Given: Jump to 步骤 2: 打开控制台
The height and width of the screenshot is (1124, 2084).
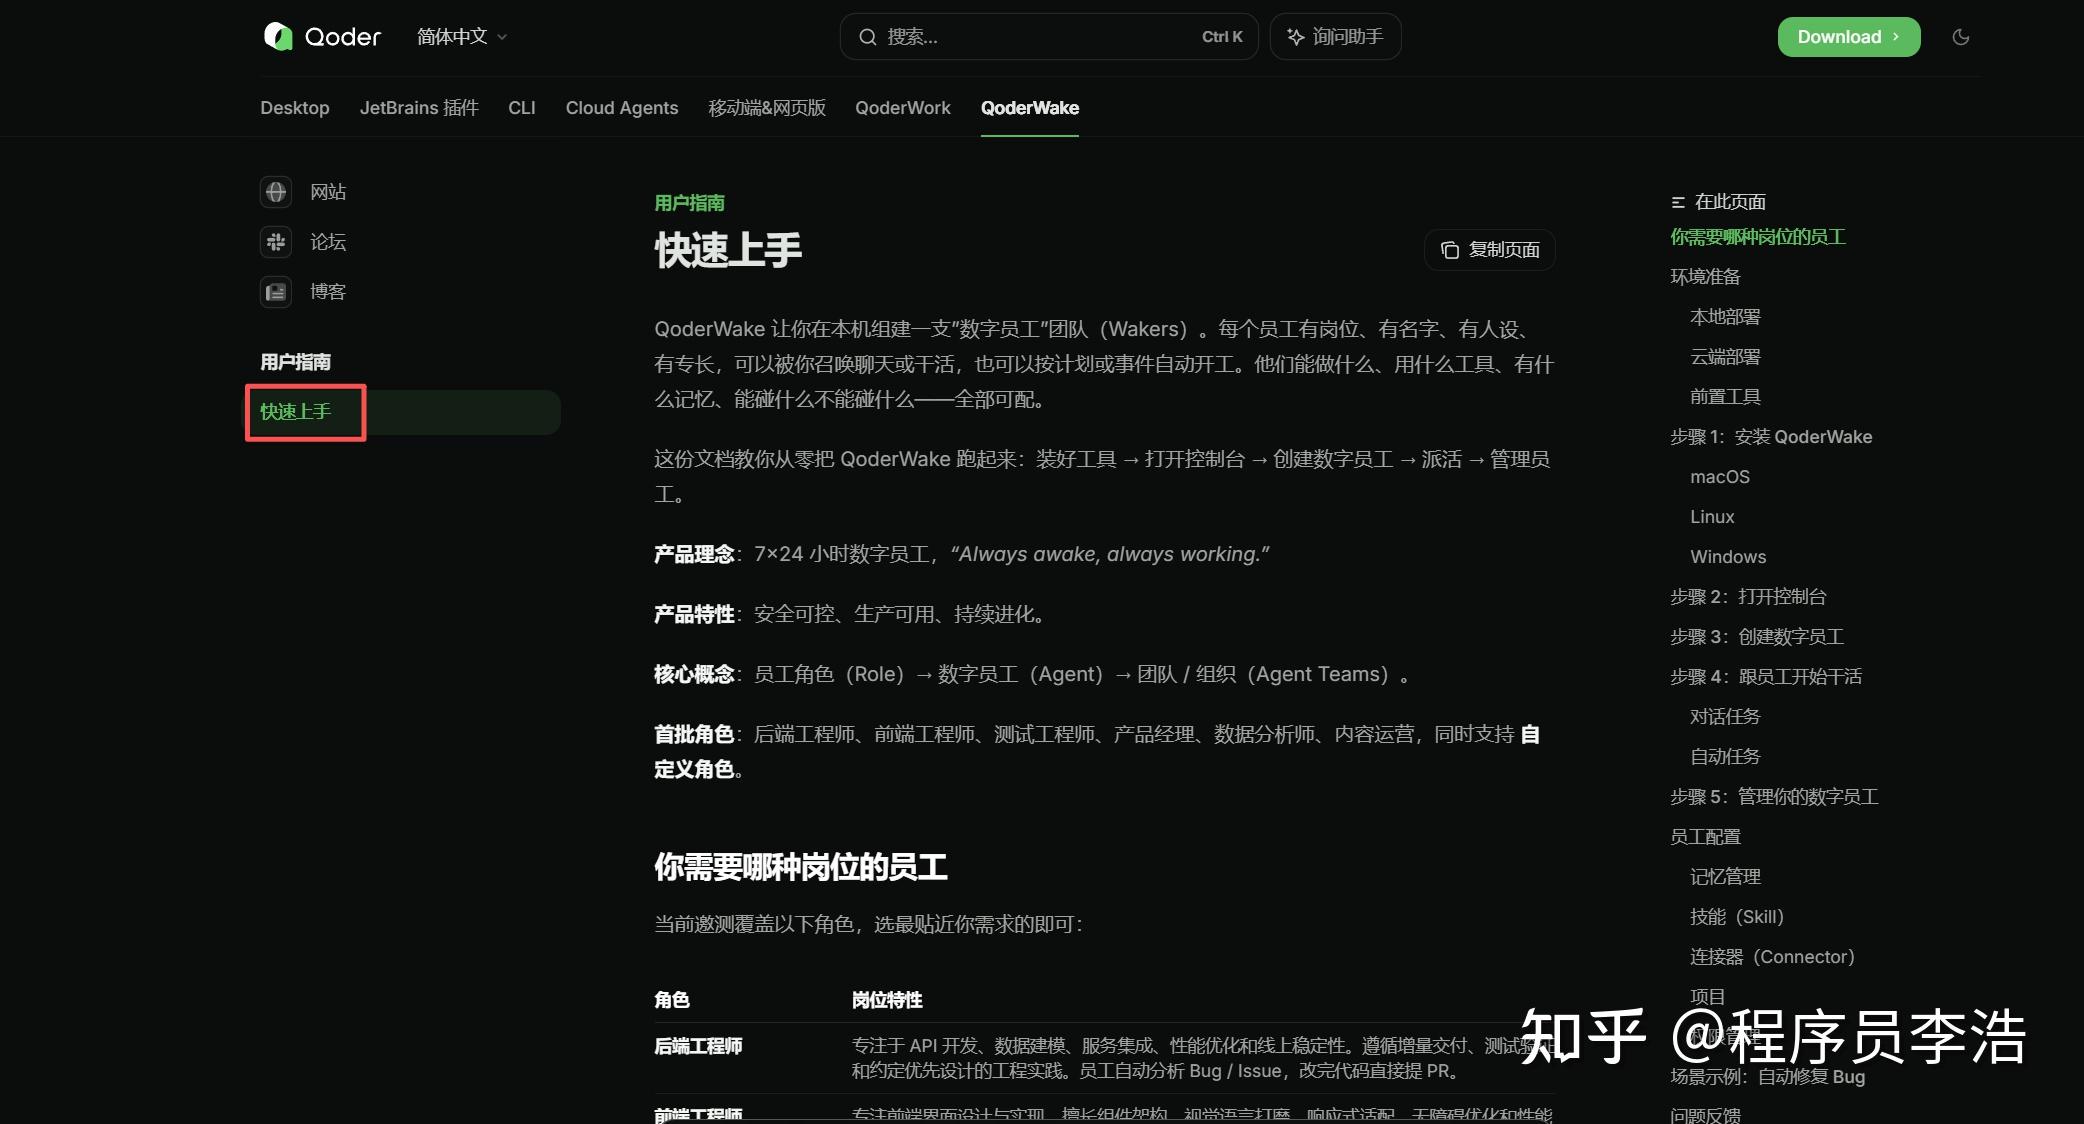Looking at the screenshot, I should tap(1748, 597).
